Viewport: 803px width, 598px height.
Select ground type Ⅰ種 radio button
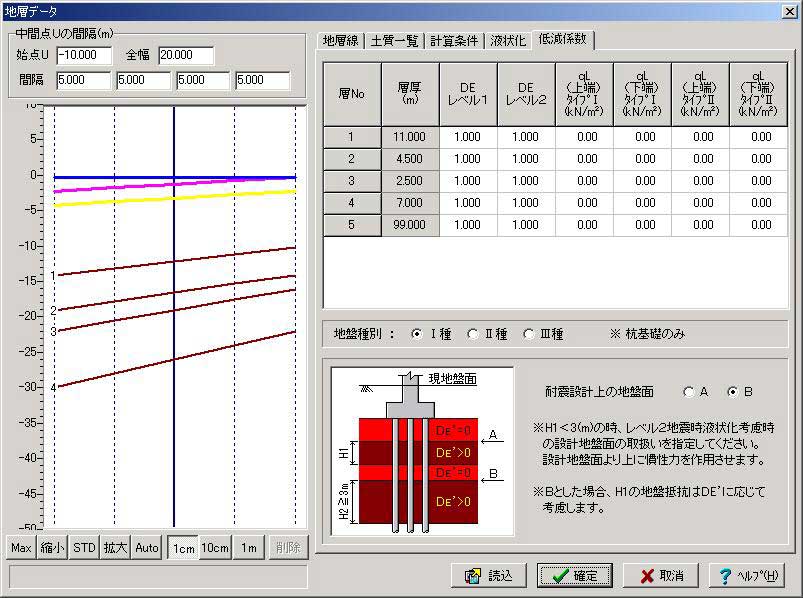(x=417, y=334)
